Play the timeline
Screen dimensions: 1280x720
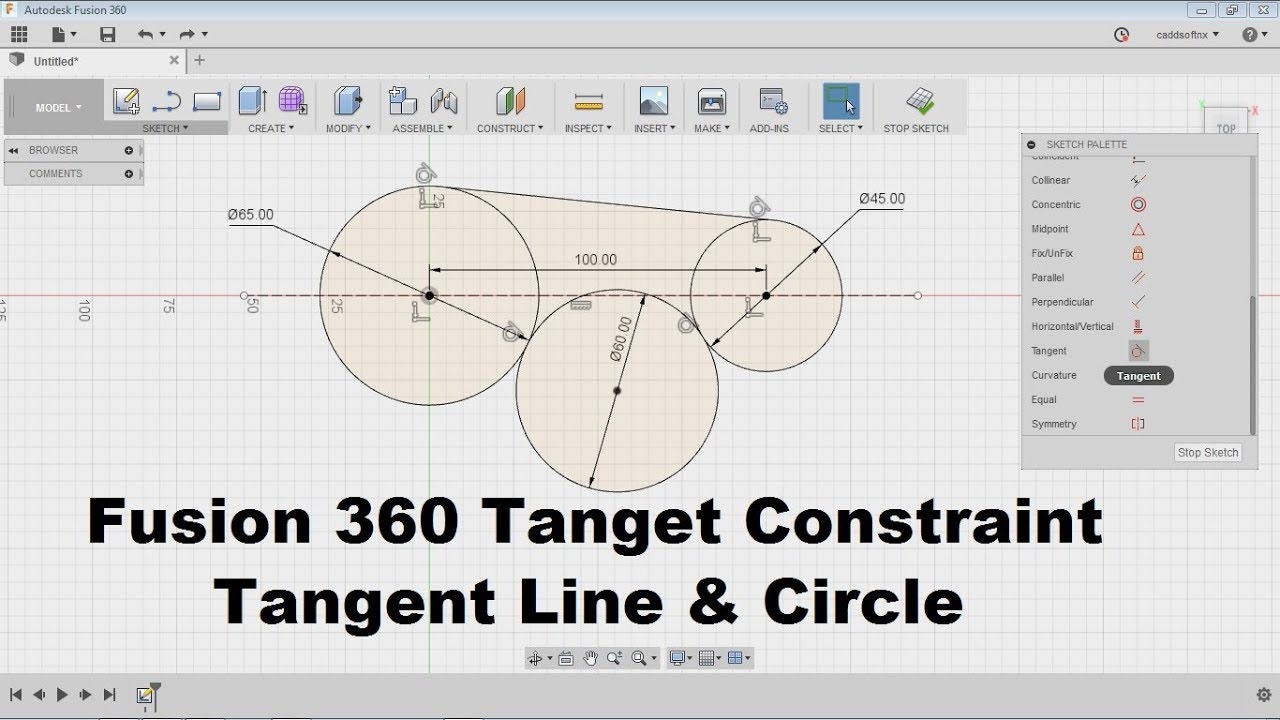(x=62, y=694)
